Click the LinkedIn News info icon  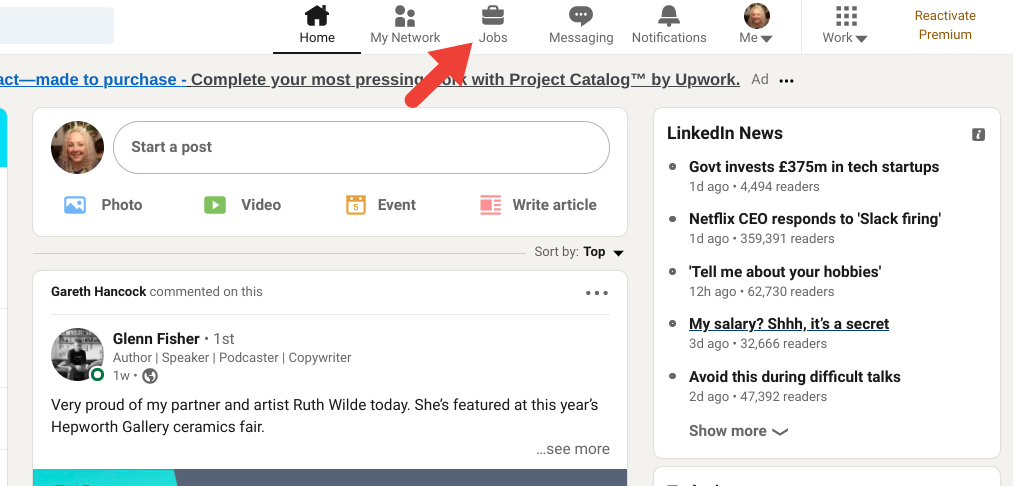click(x=978, y=134)
